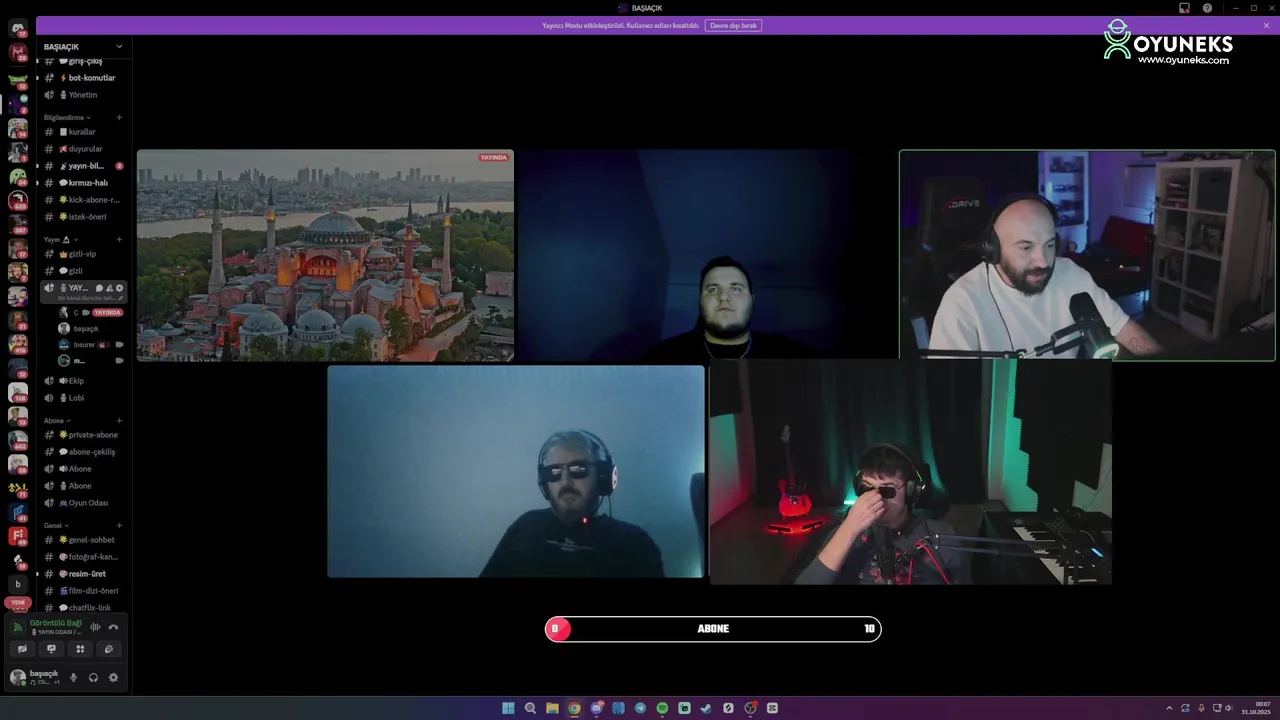Add a channel to the Yayın category

click(x=119, y=240)
